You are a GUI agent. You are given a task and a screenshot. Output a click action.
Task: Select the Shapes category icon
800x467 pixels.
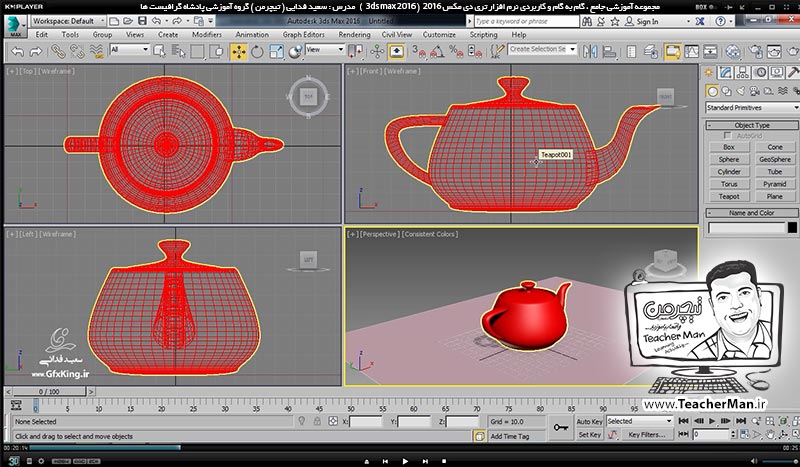coord(726,91)
